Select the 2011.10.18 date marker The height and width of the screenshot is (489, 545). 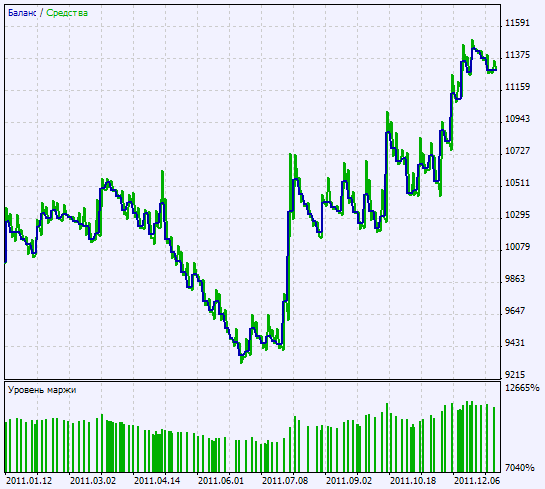(x=413, y=481)
